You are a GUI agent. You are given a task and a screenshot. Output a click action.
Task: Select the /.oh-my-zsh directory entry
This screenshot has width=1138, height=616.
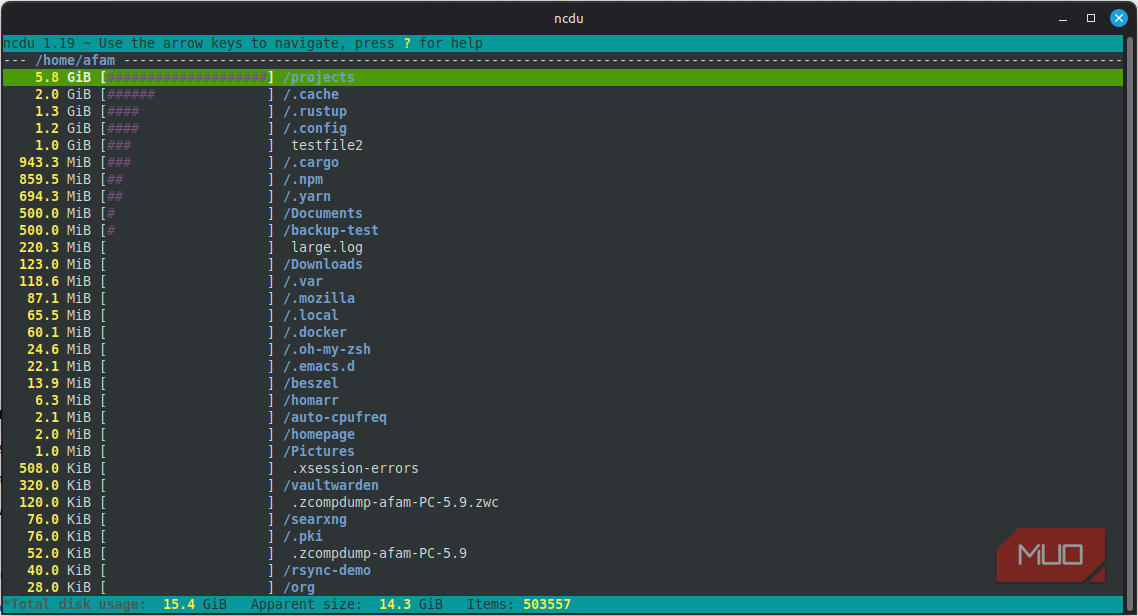tap(327, 349)
